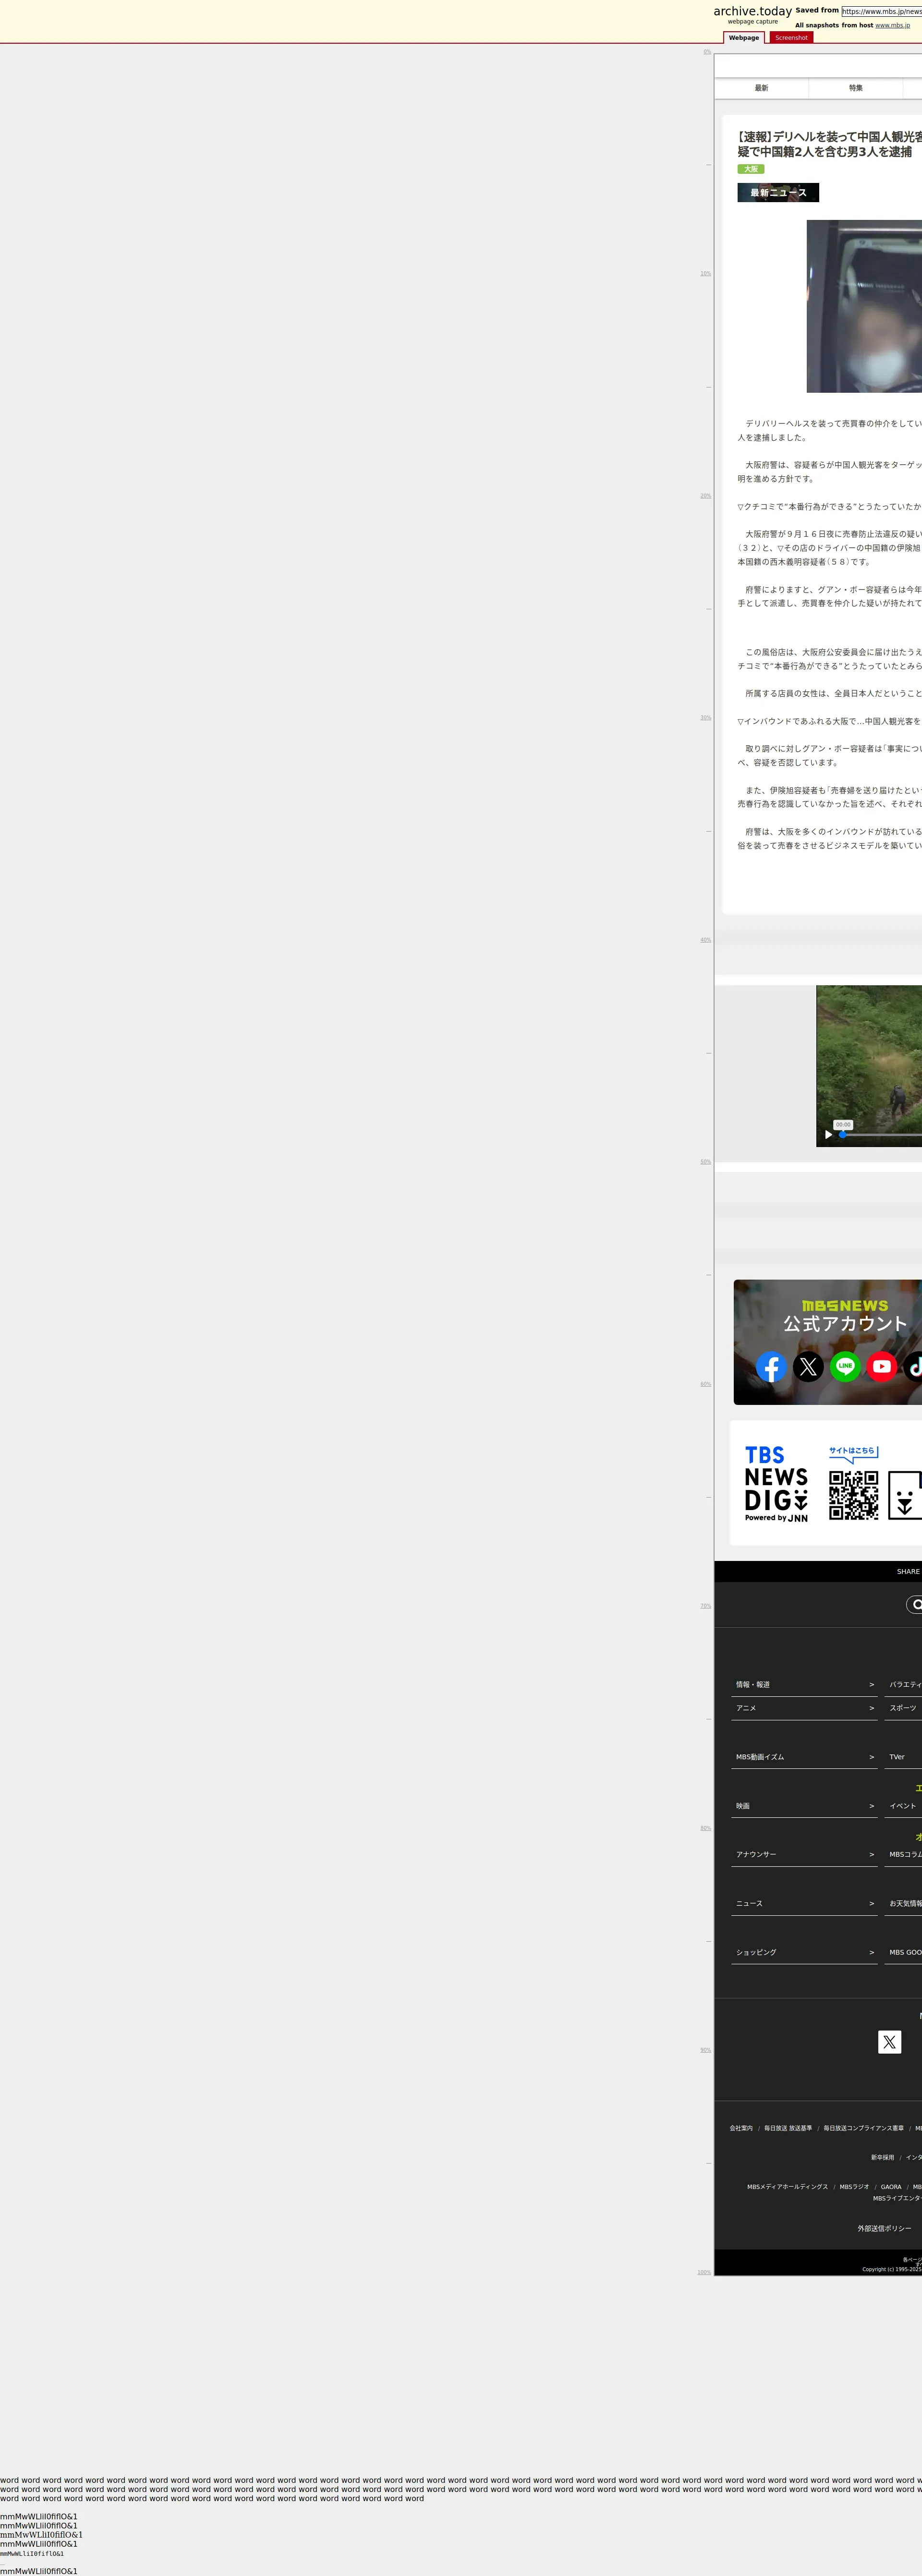Click the www.mbs.jp host link
Screen dimensions: 922x2576
[892, 25]
